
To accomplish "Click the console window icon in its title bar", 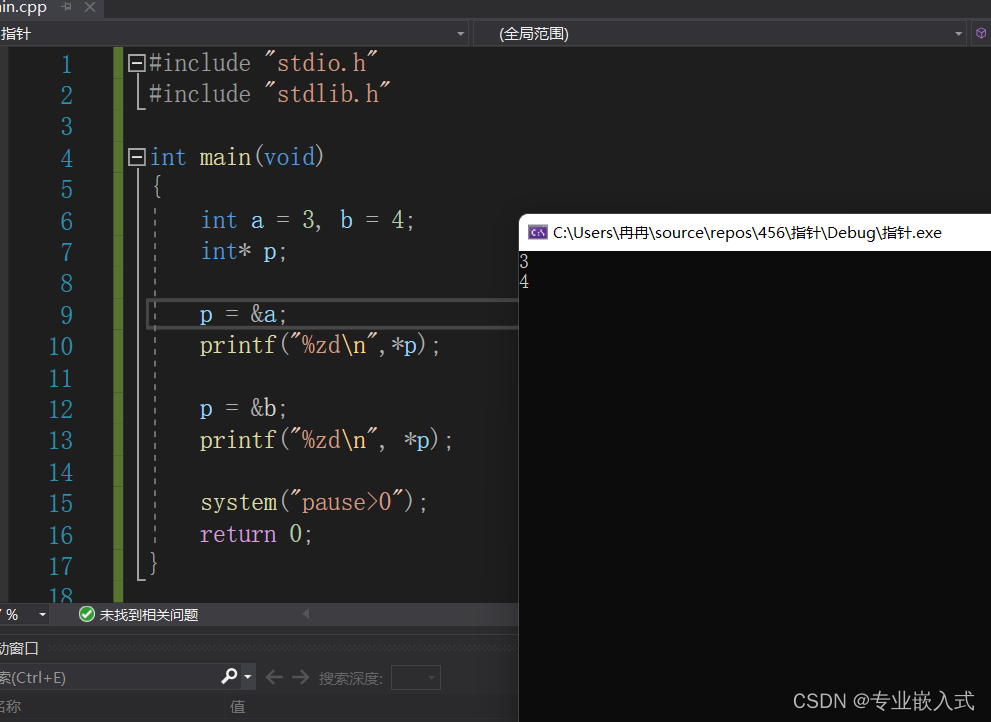I will point(538,233).
